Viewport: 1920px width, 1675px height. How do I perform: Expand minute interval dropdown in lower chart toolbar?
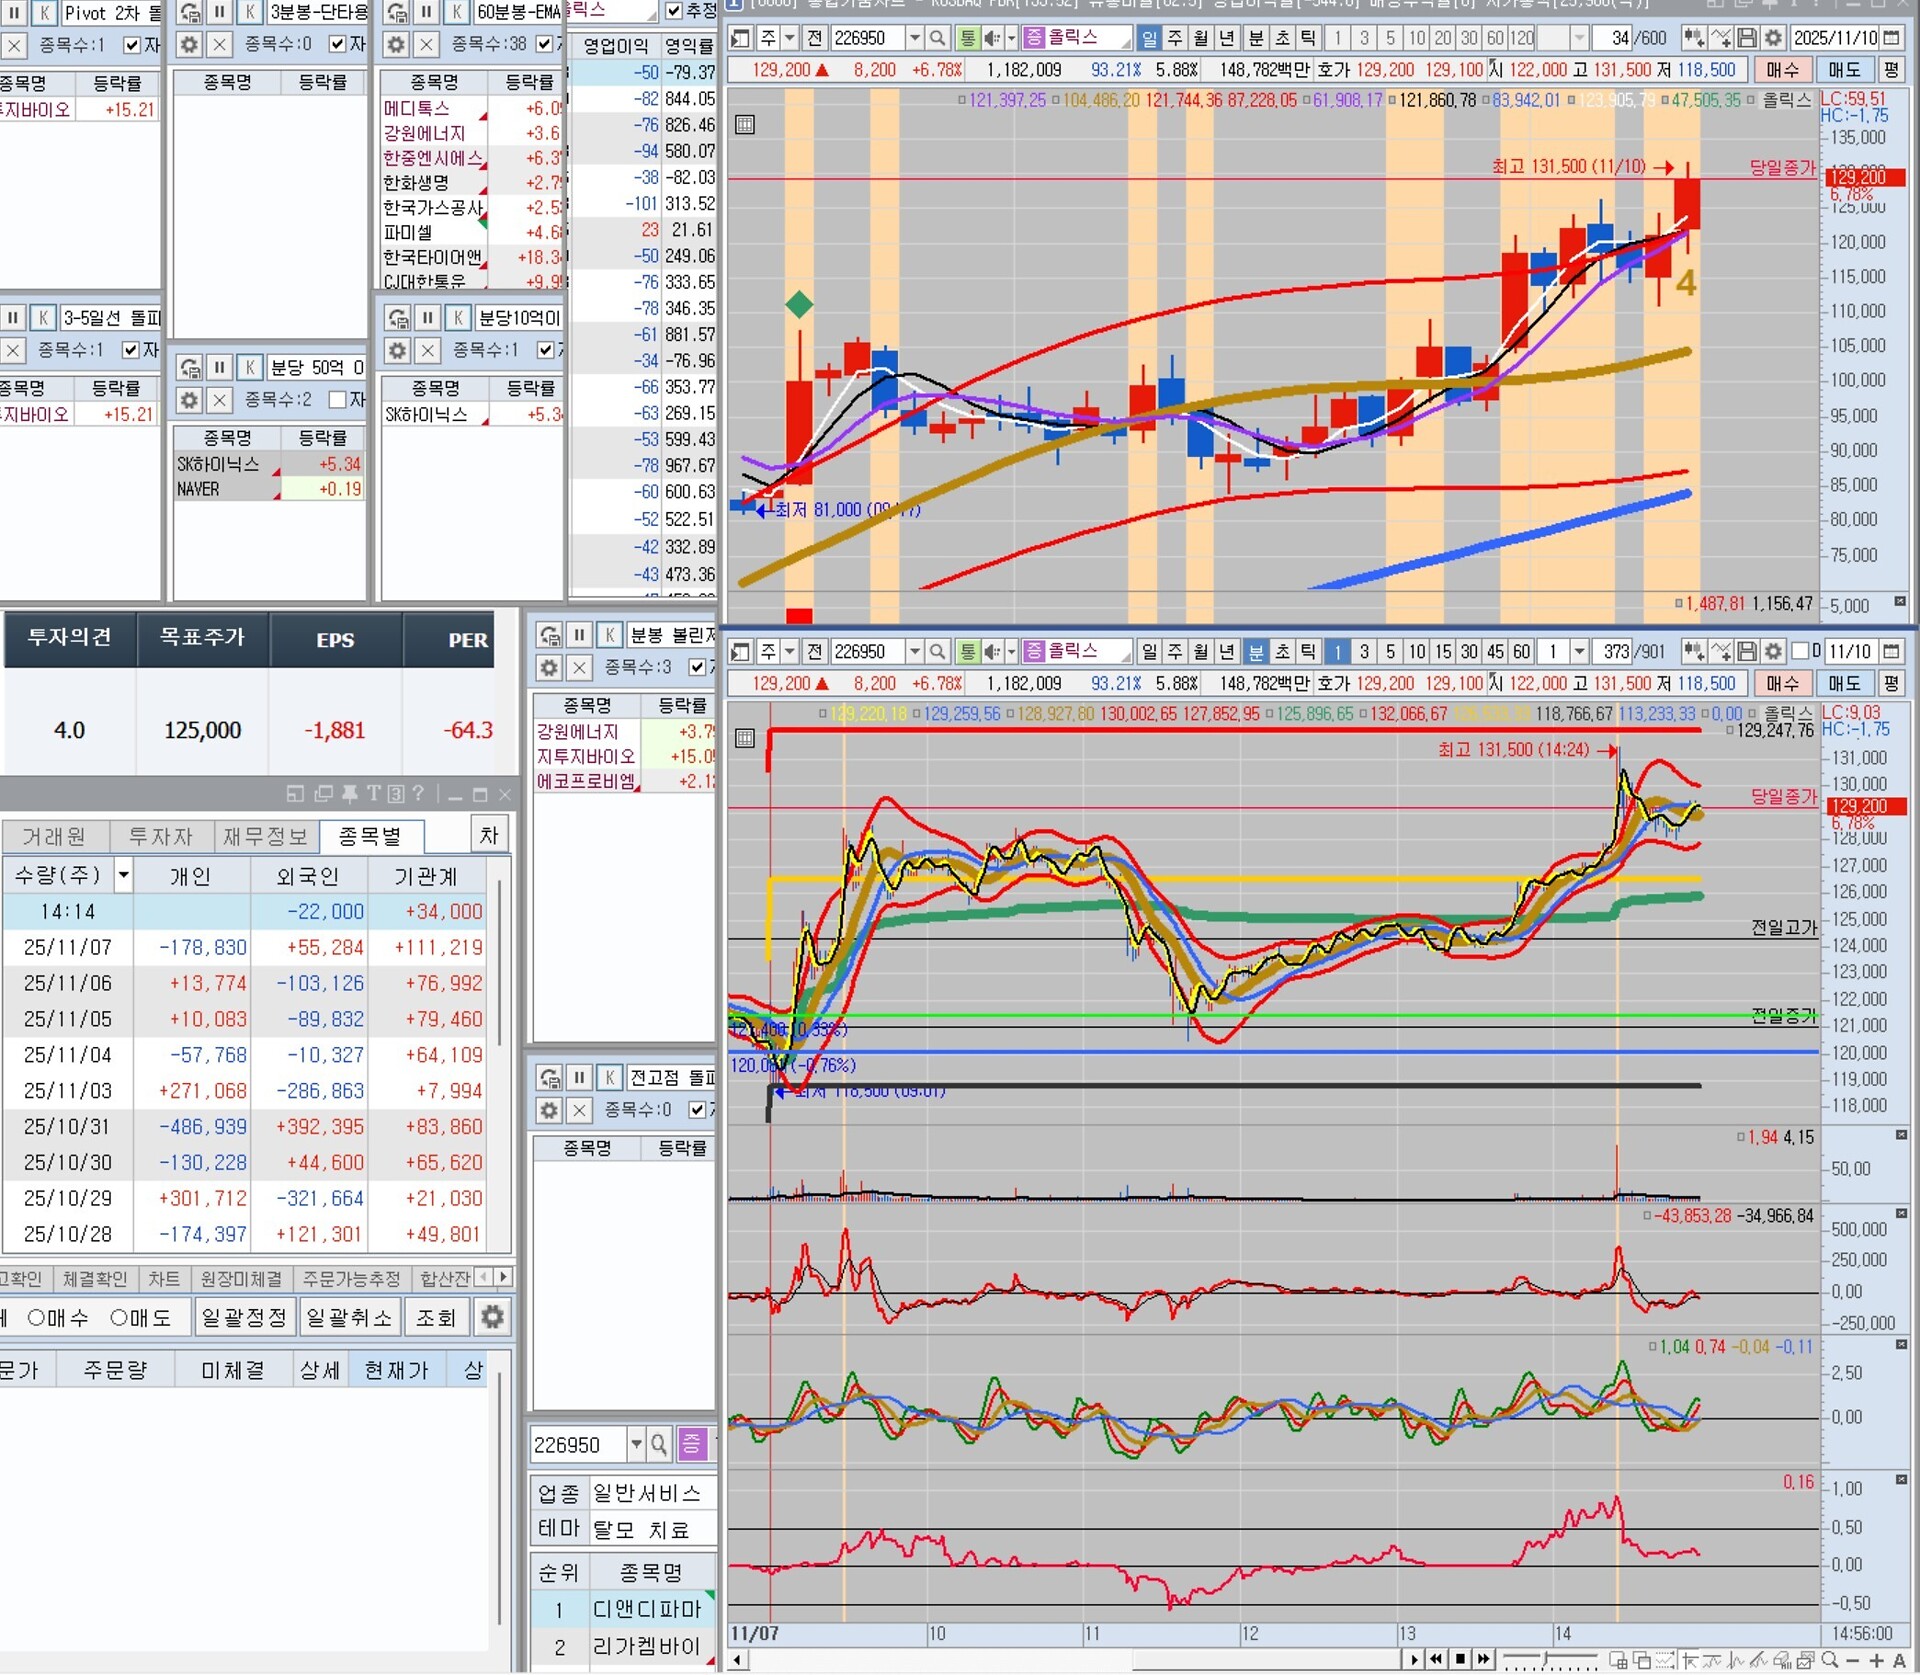pyautogui.click(x=1579, y=652)
